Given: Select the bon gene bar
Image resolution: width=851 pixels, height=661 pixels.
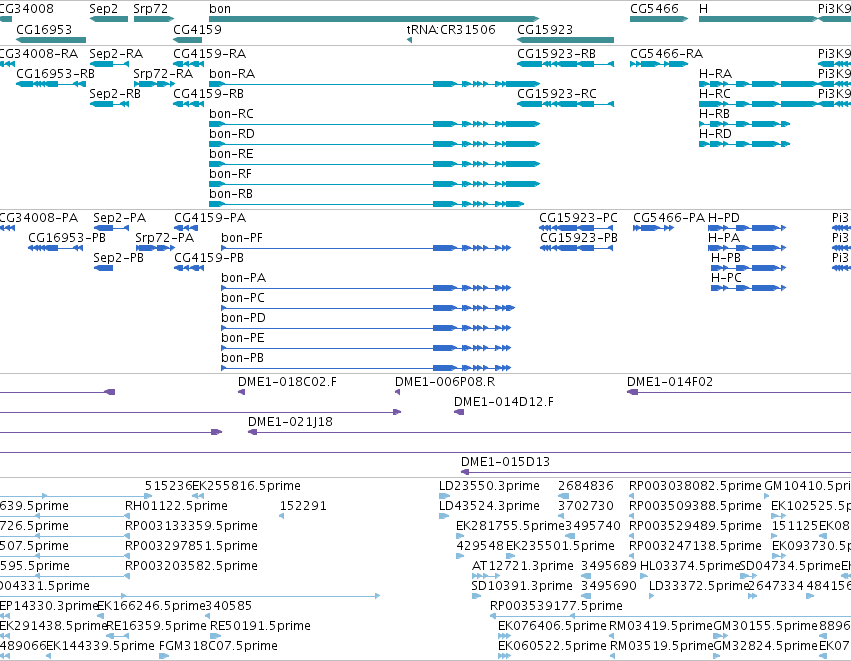Looking at the screenshot, I should coord(374,19).
